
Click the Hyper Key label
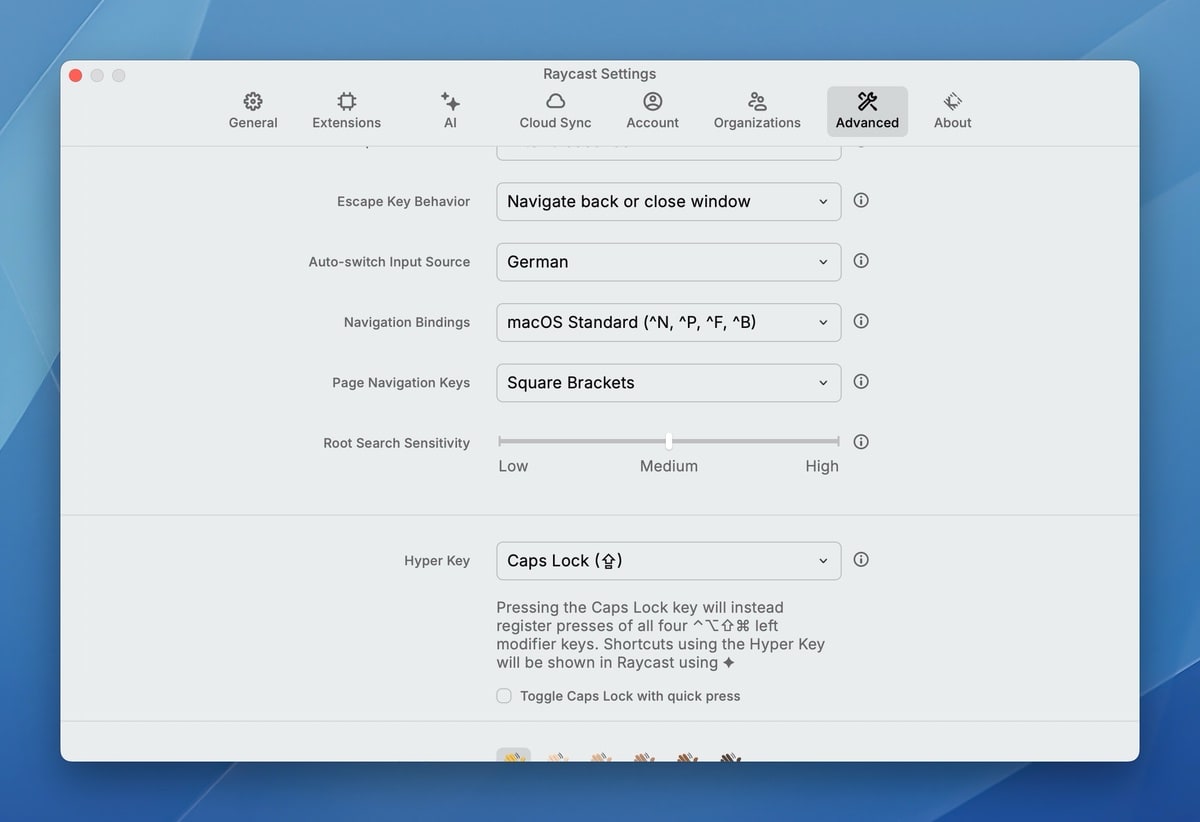437,561
